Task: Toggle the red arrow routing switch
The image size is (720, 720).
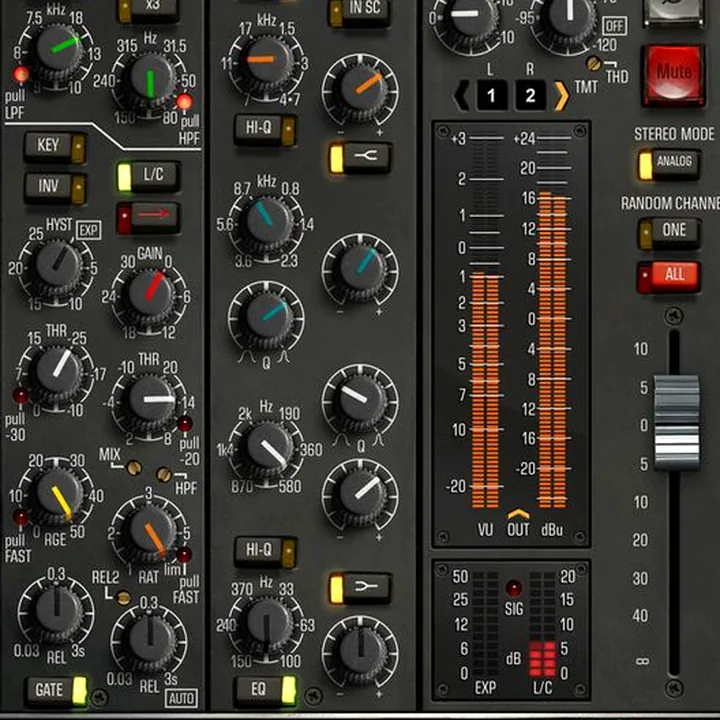Action: (148, 216)
